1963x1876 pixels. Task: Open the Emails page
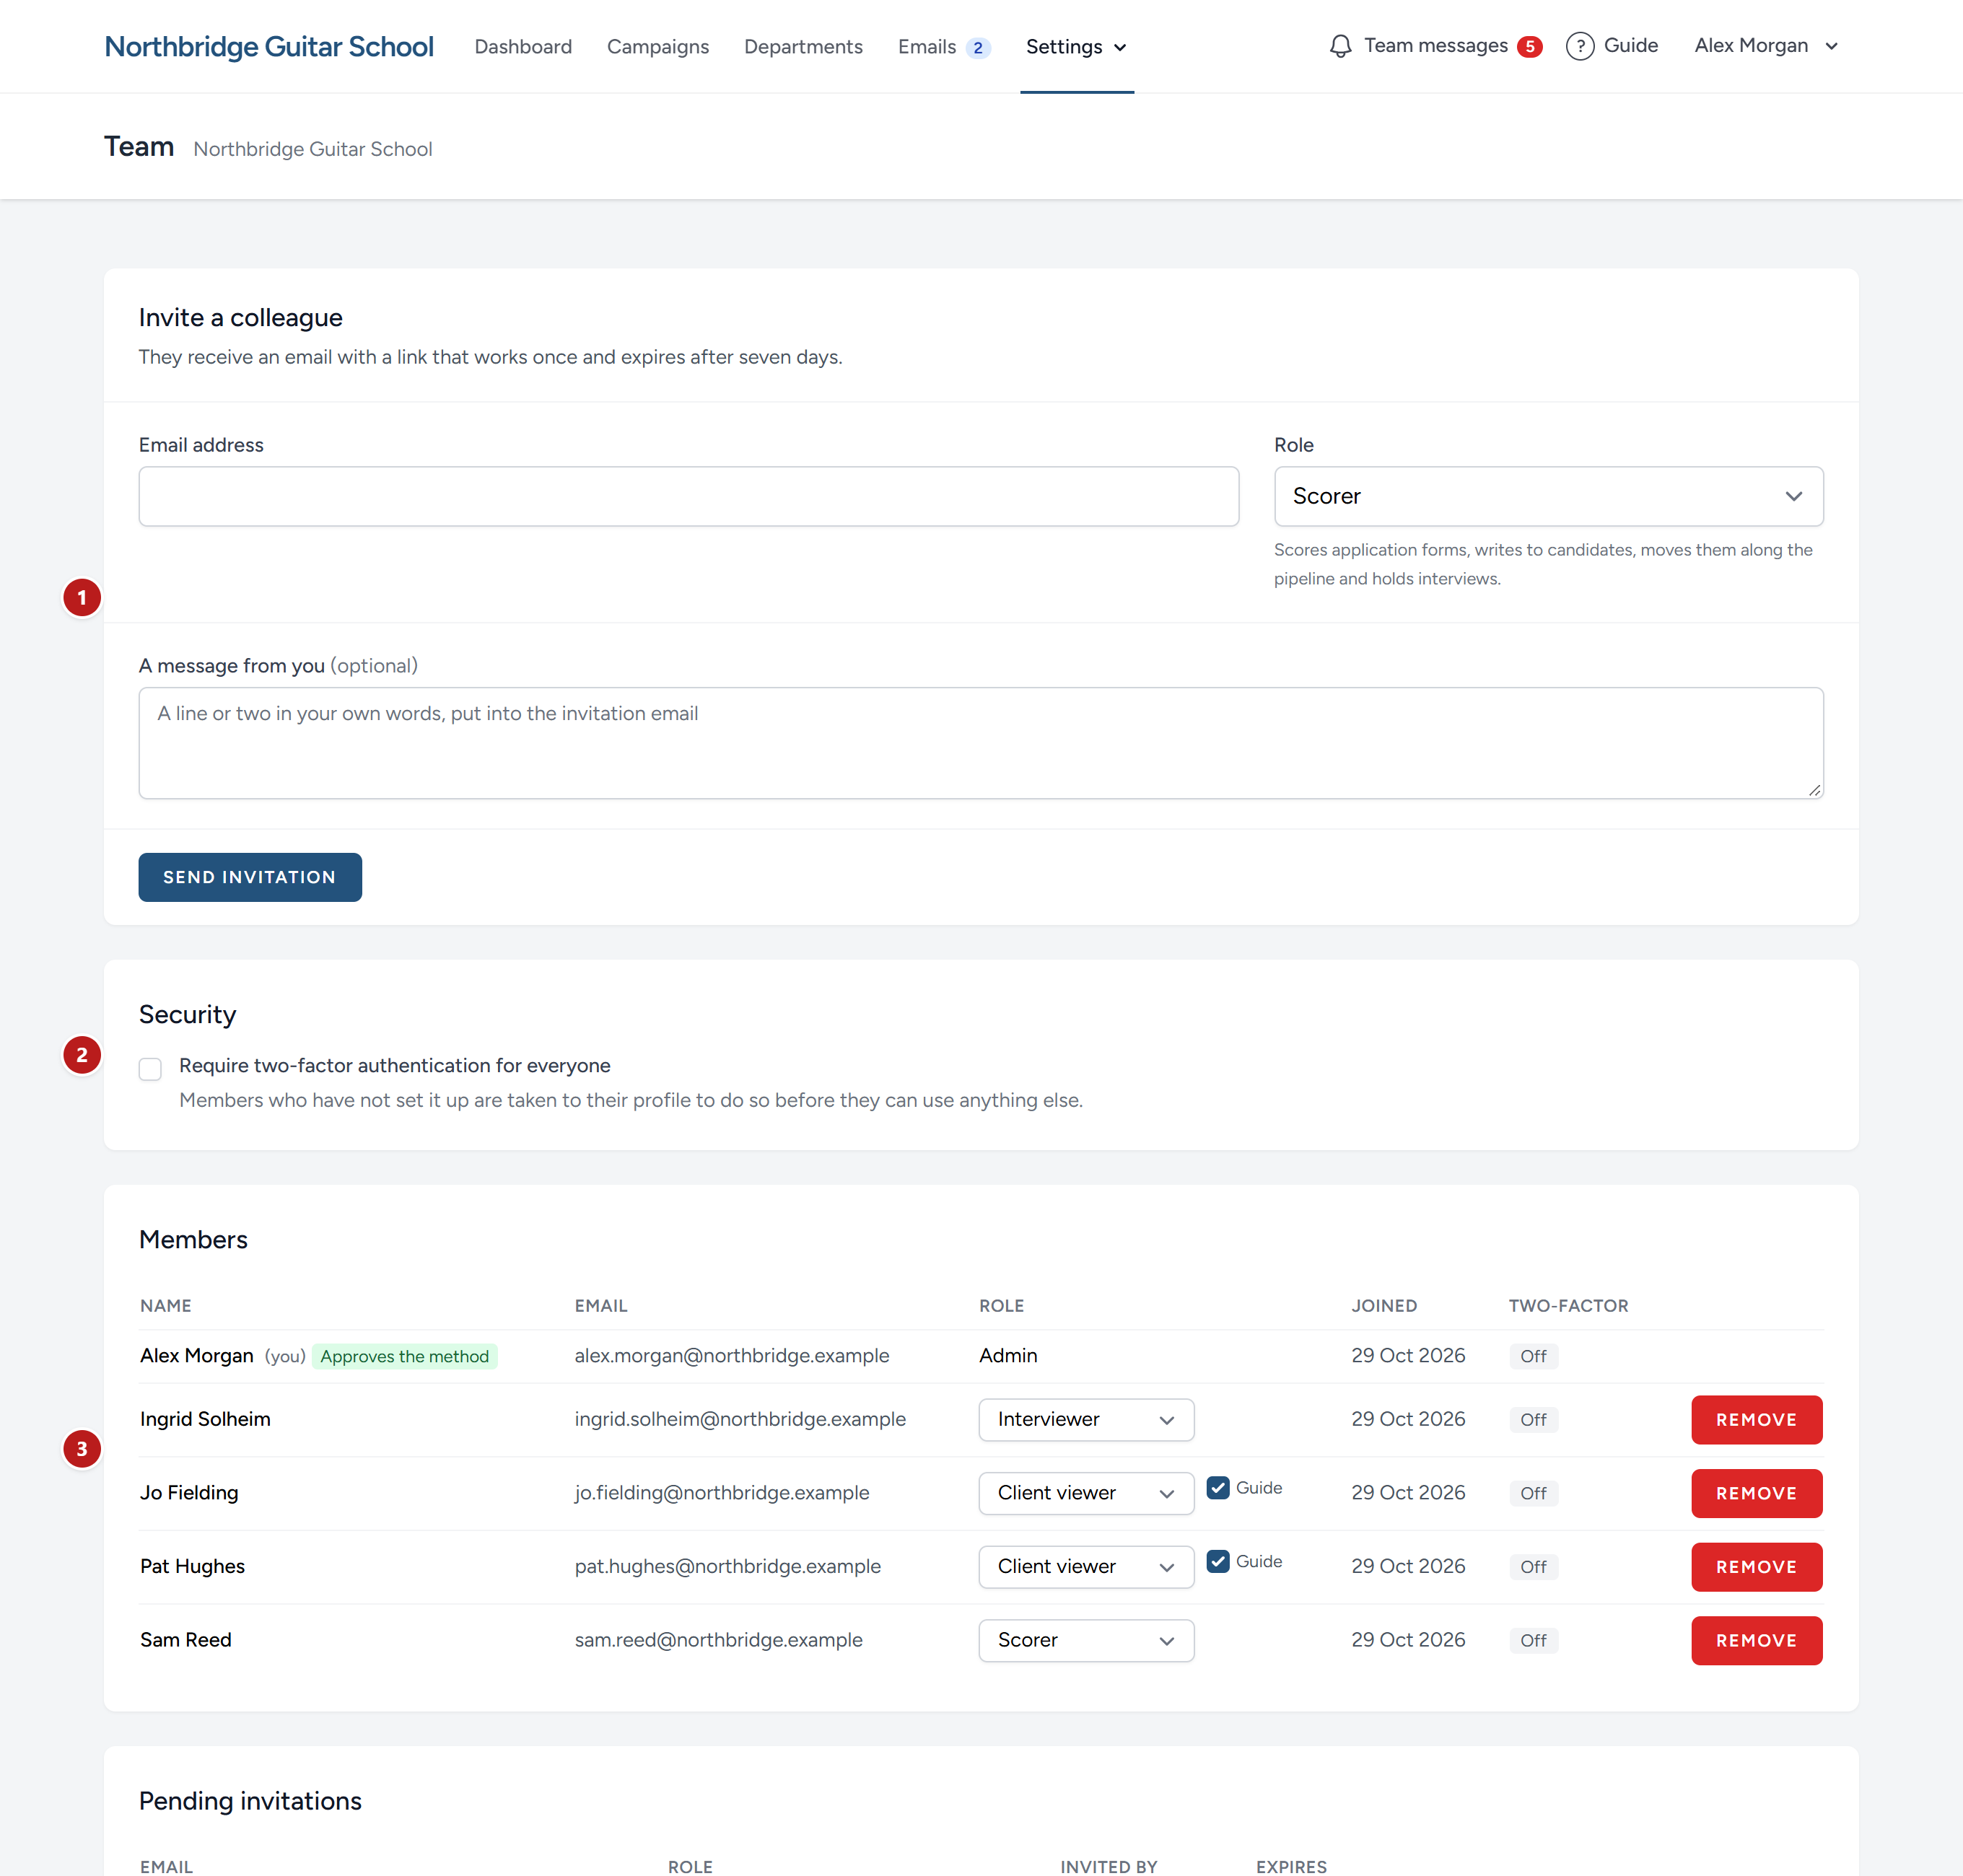coord(926,47)
